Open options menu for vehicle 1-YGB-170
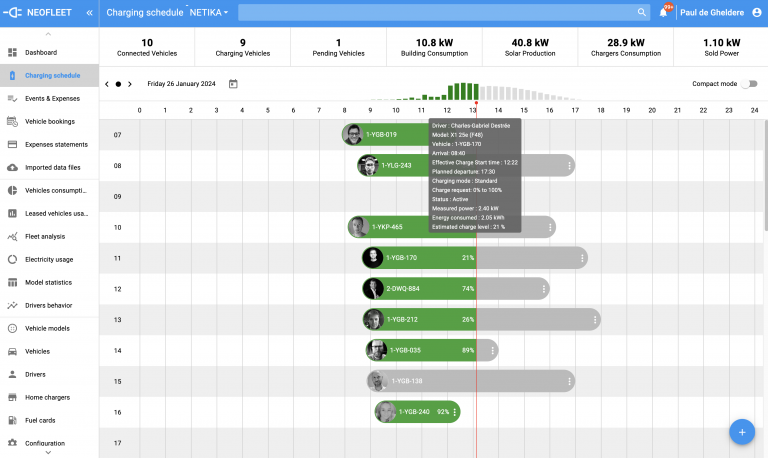The image size is (768, 458). coord(583,258)
